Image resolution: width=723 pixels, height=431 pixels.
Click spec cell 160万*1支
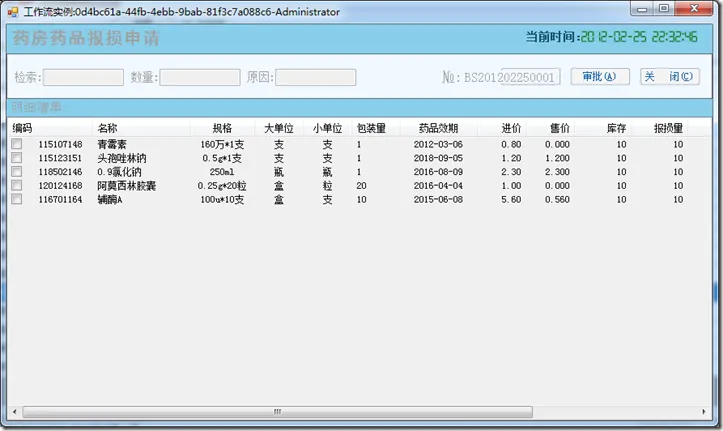[222, 144]
